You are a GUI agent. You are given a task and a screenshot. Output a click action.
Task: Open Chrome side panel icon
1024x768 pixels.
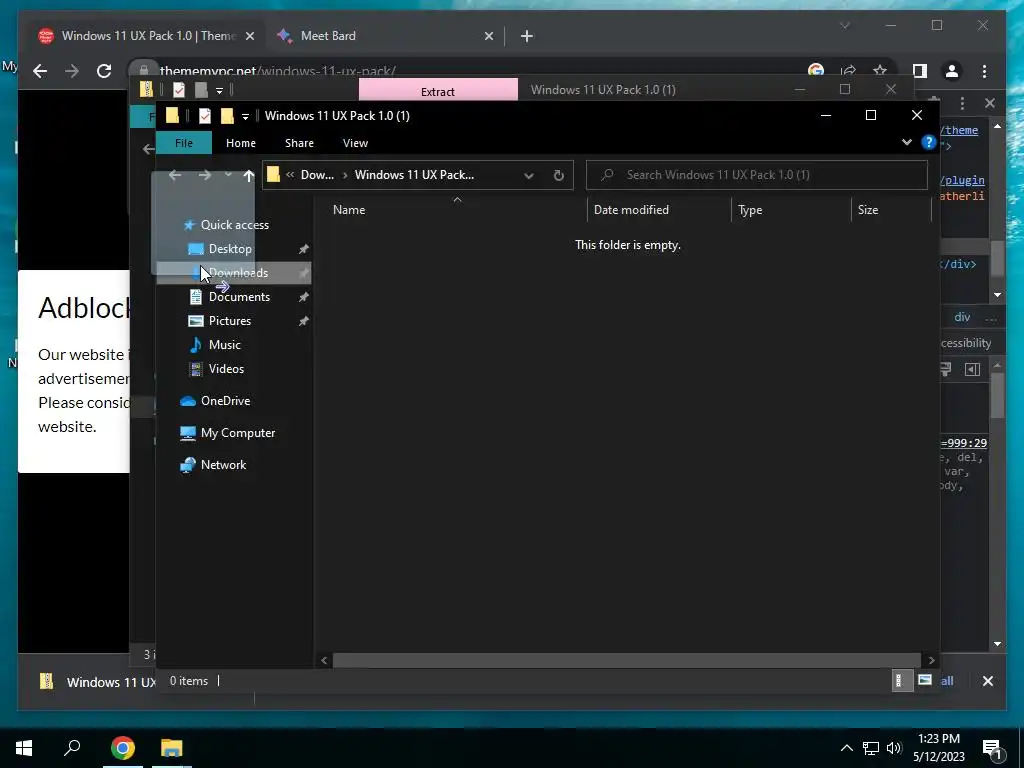[x=920, y=71]
